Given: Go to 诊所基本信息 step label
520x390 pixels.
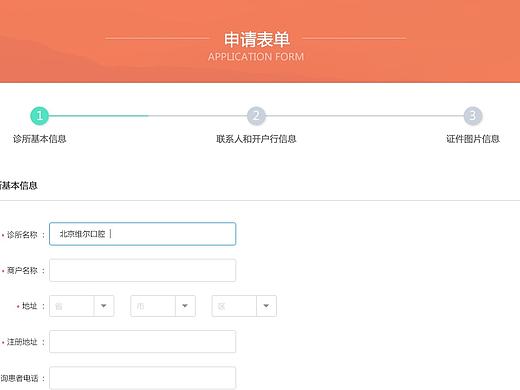Looking at the screenshot, I should pos(40,139).
